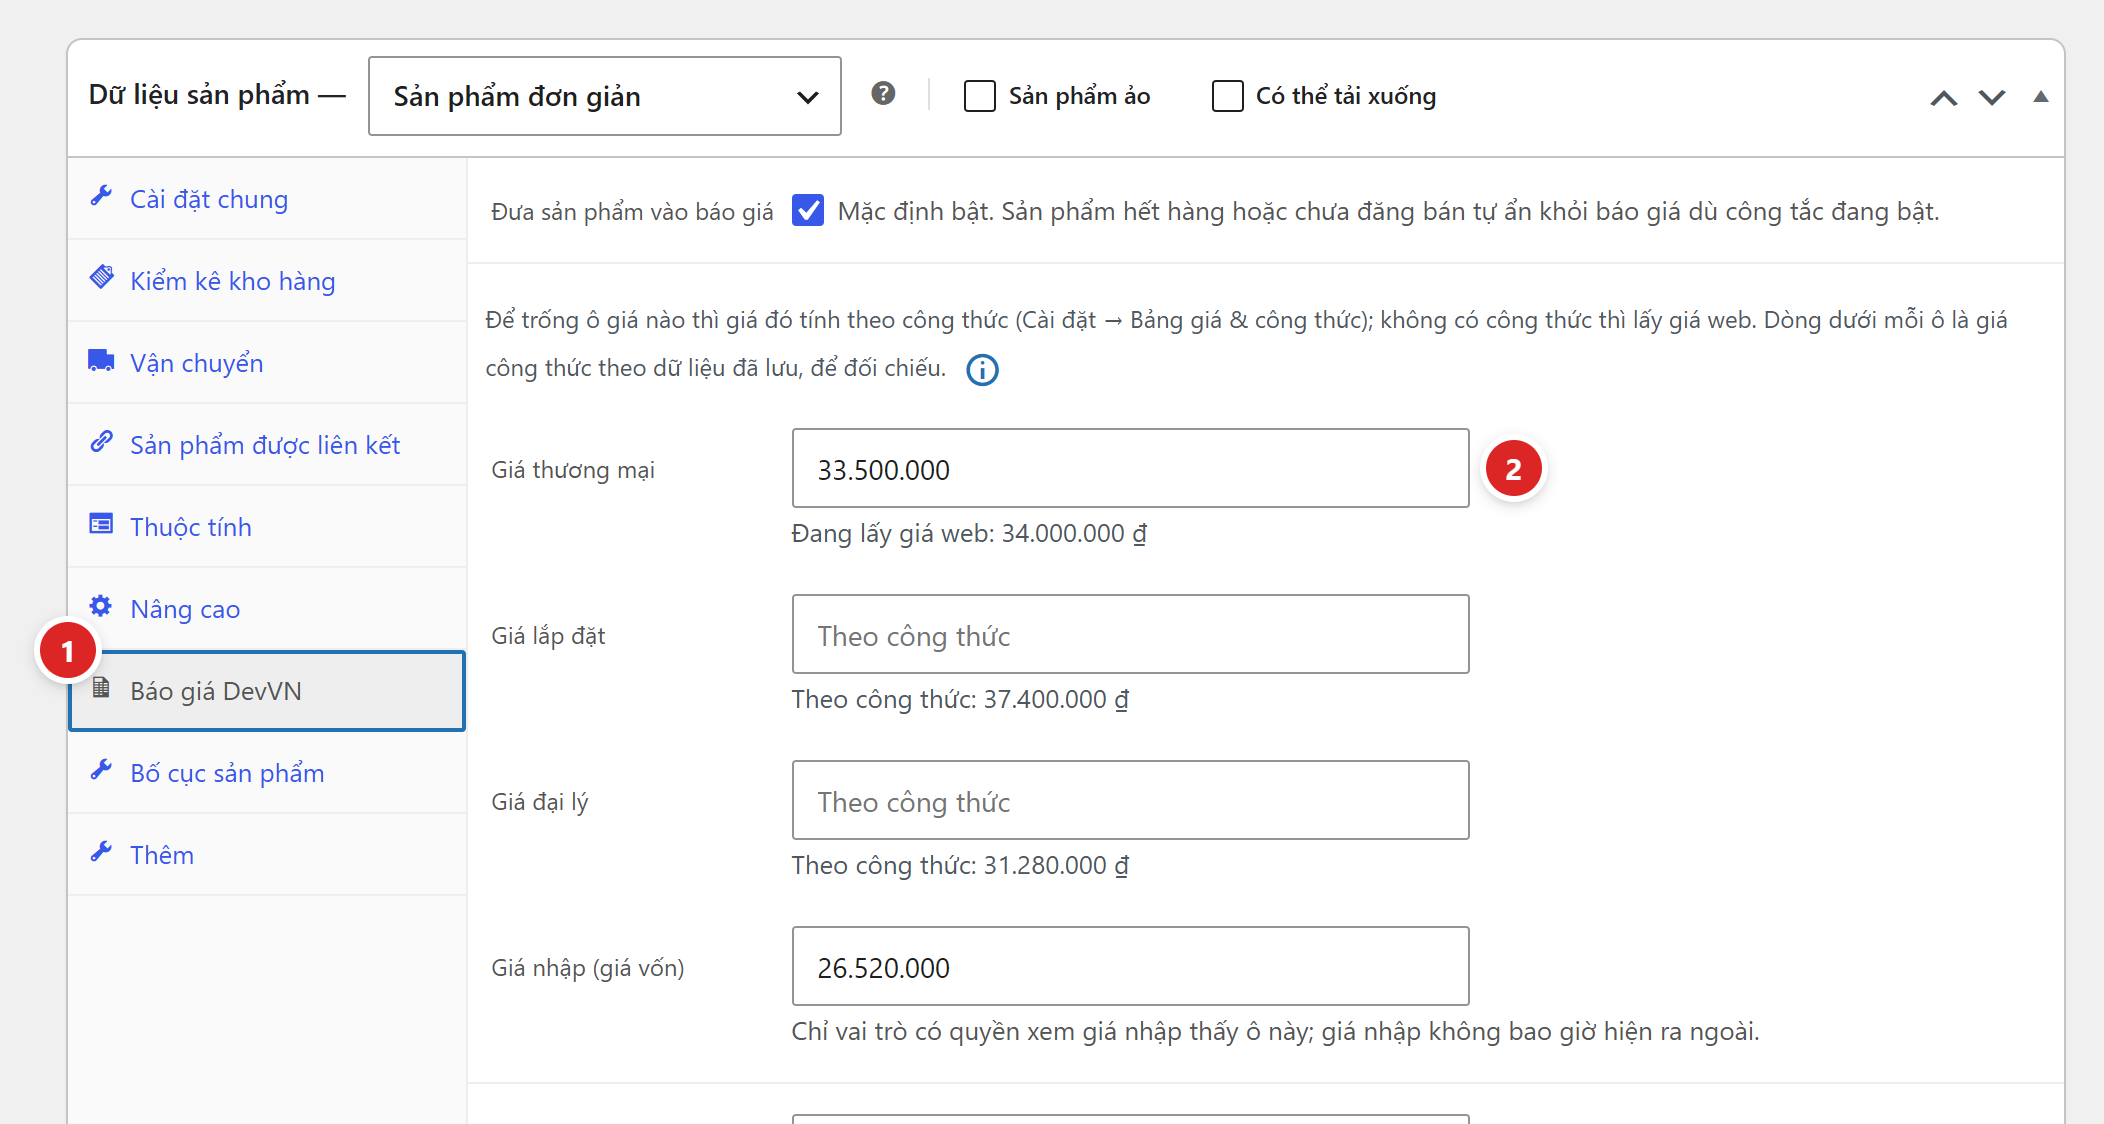Click the text 'Theo công thức: 37.400.000 ₫'
The height and width of the screenshot is (1124, 2104).
pos(960,700)
